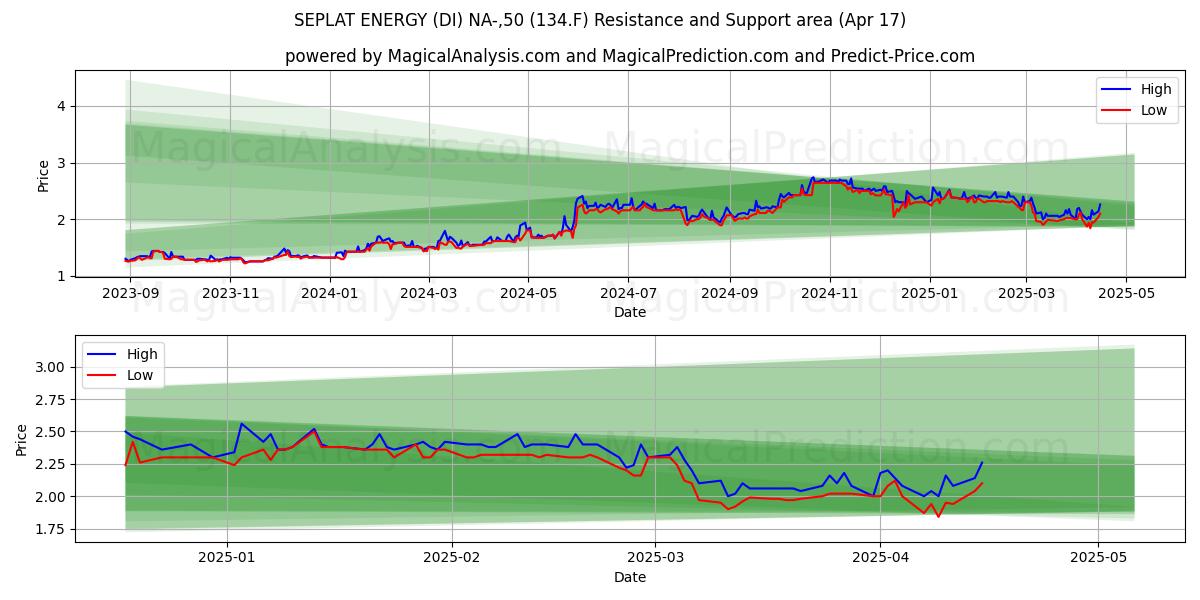Click the bottom chart's 2025-04 tick label

coord(880,558)
